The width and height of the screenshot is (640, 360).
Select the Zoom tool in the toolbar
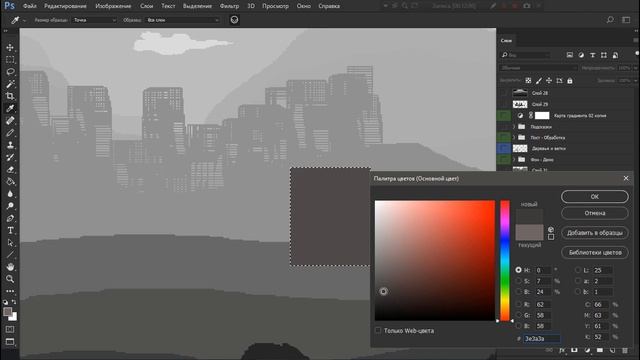coord(10,279)
